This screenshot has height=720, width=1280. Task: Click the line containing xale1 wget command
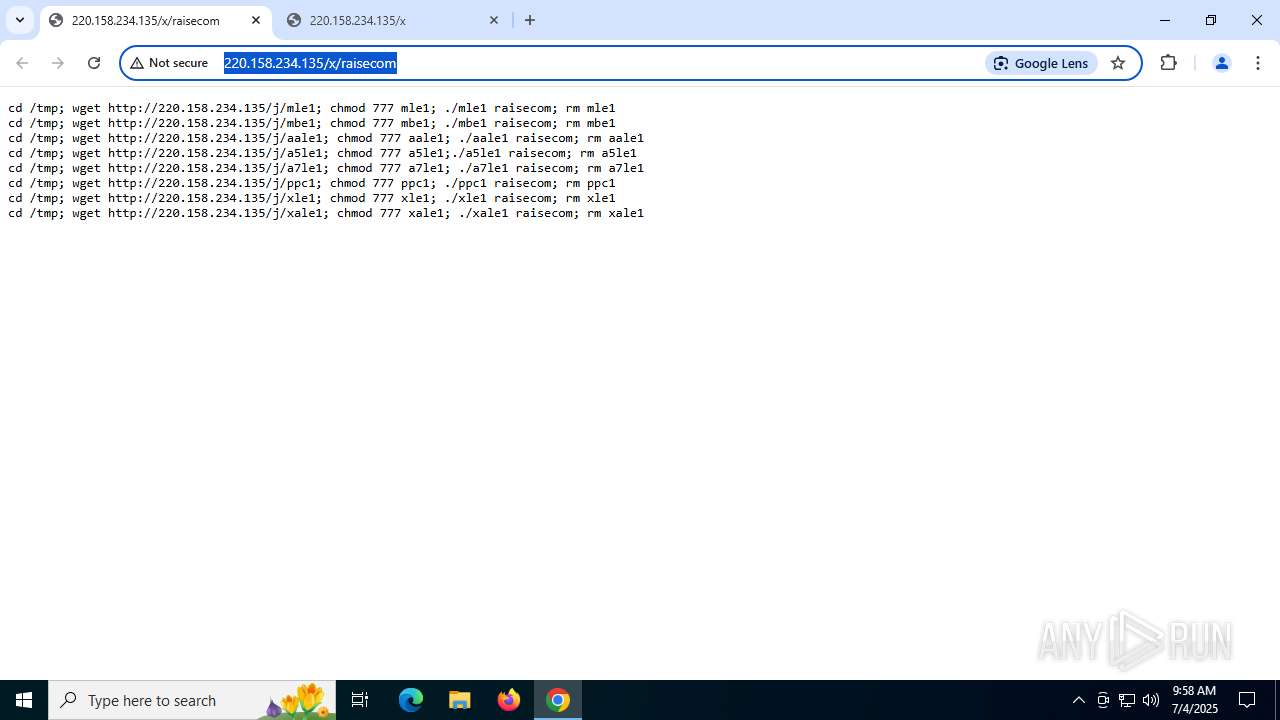(x=326, y=213)
